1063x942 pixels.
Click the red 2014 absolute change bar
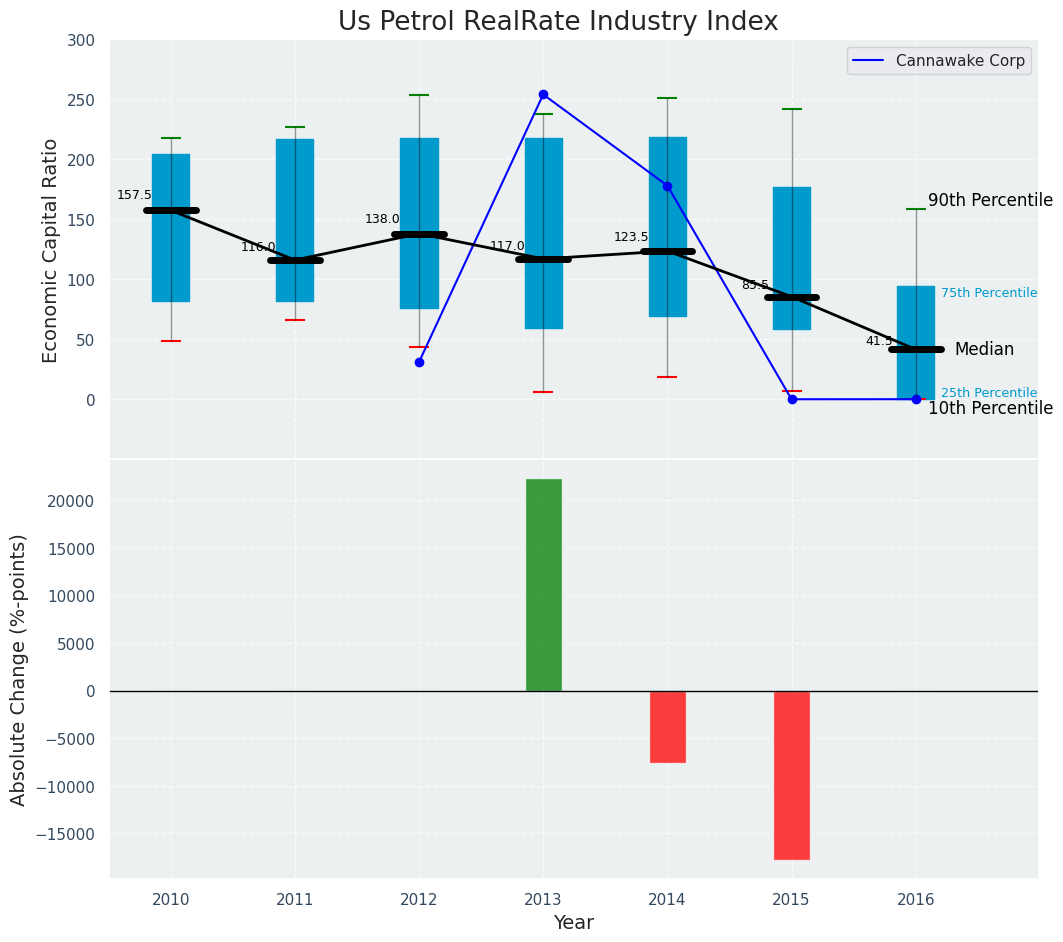click(667, 727)
